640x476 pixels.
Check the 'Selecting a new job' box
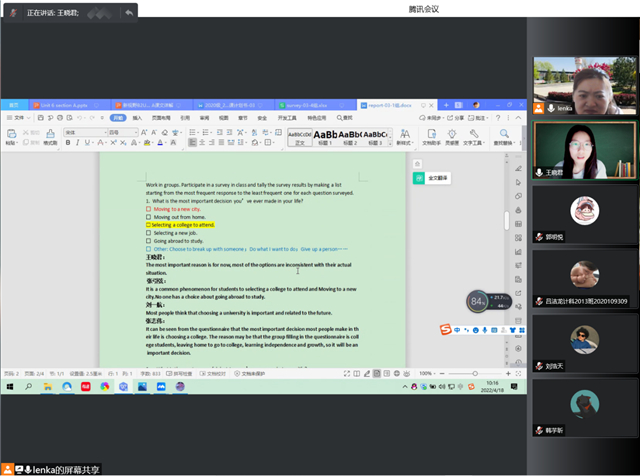[x=149, y=233]
